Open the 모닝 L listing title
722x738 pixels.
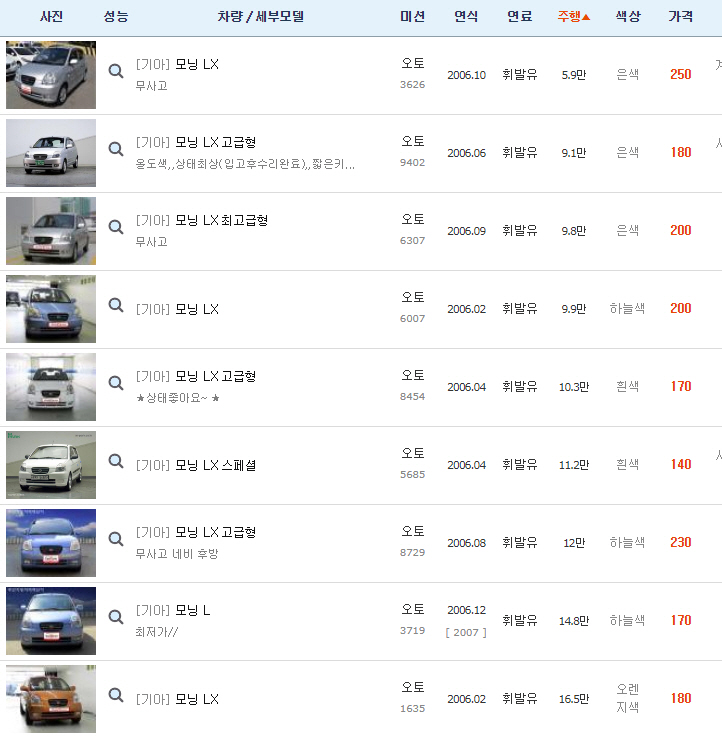click(x=173, y=610)
